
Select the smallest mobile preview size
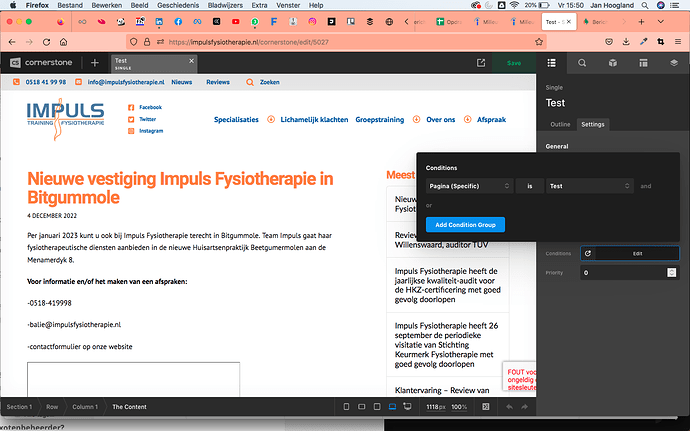[x=346, y=407]
